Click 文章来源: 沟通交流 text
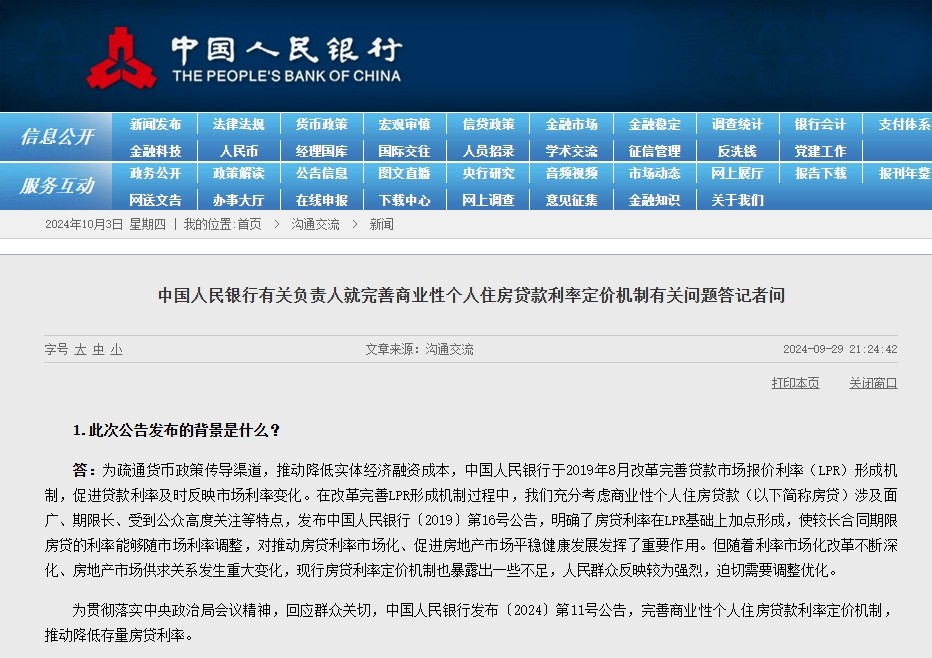The height and width of the screenshot is (658, 932). click(420, 349)
